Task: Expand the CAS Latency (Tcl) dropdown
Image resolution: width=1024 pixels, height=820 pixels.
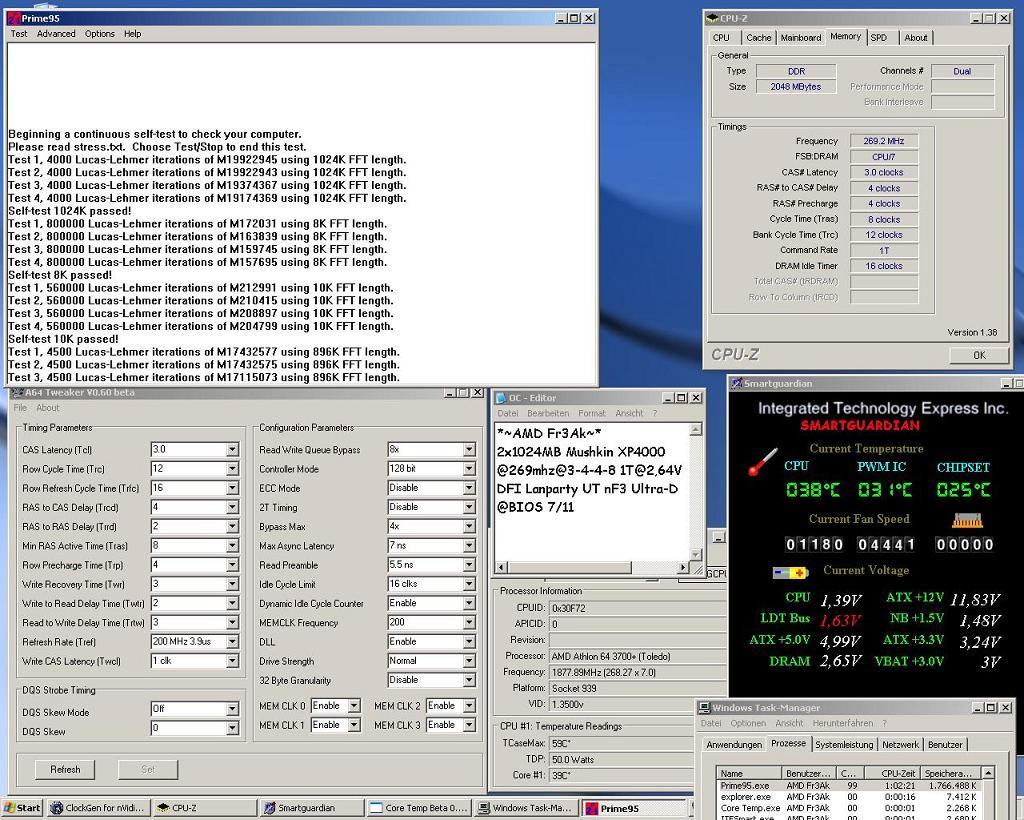Action: pos(232,450)
